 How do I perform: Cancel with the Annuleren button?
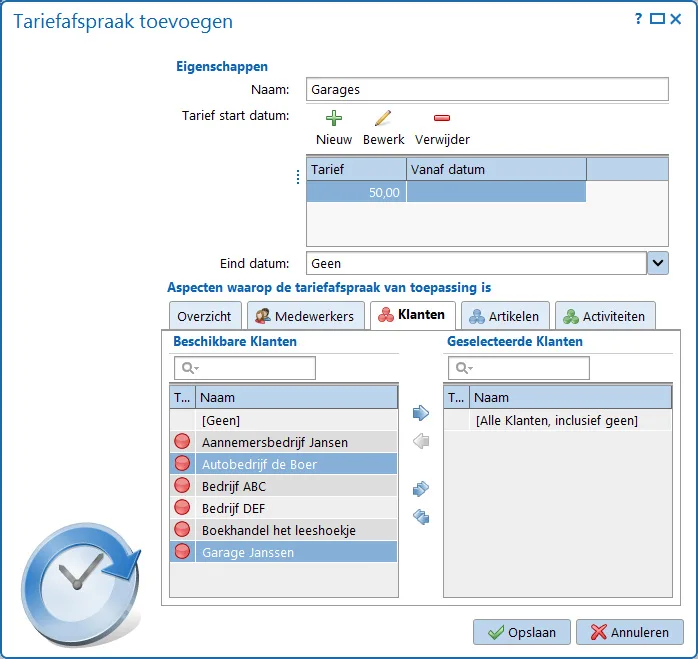(629, 632)
